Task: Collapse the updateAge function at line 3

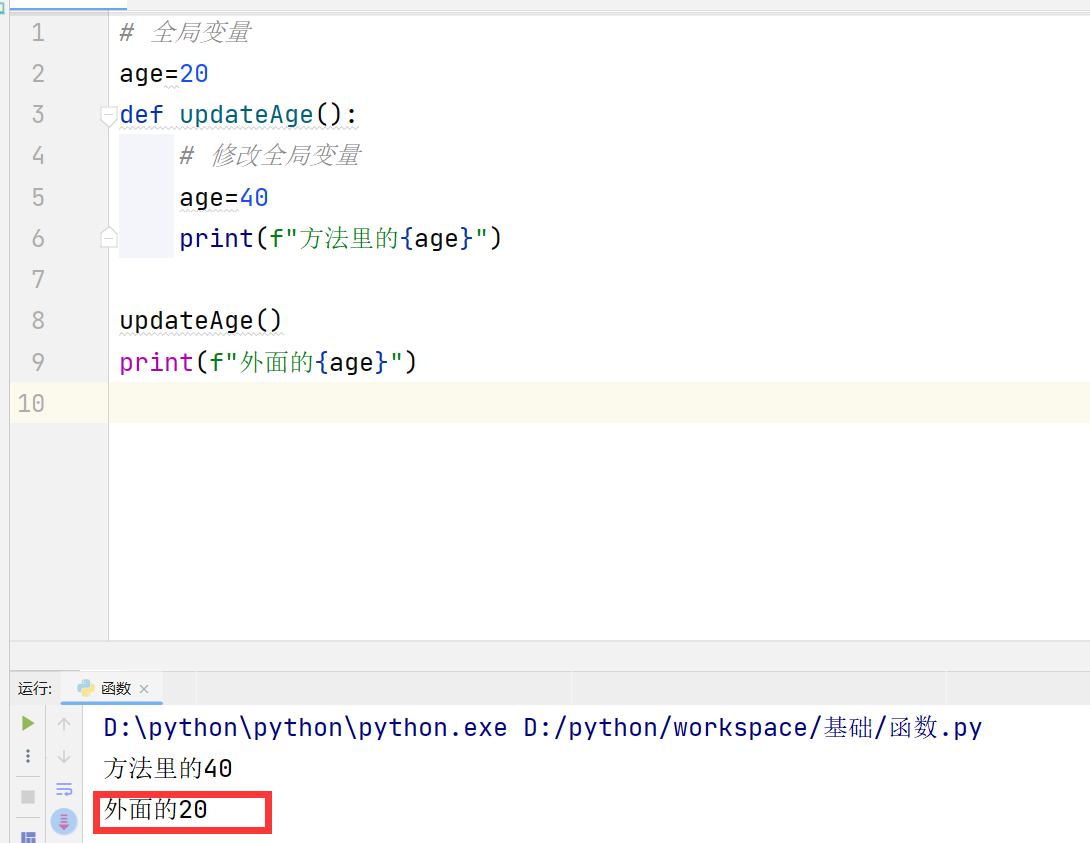Action: click(109, 116)
